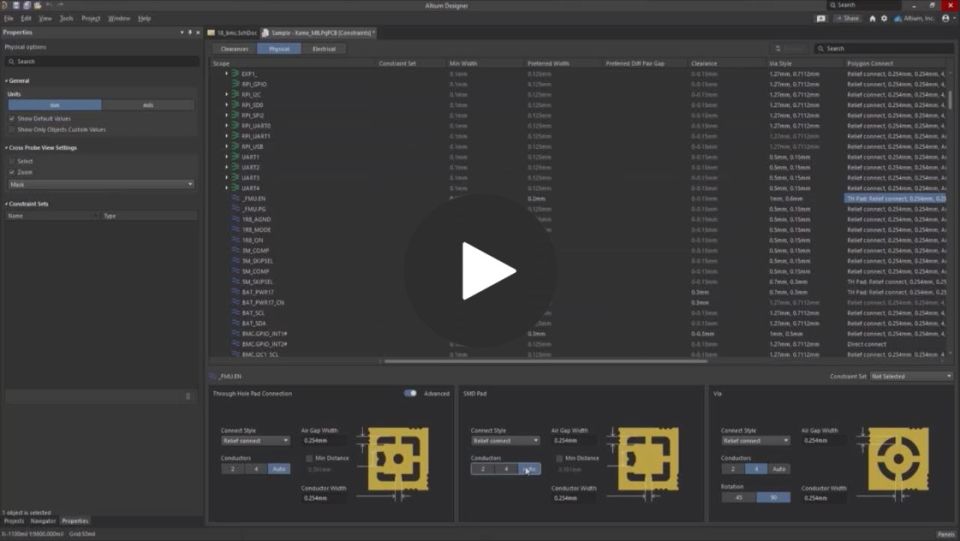Uncheck the Zoom cross probe option
960x541 pixels.
point(12,172)
